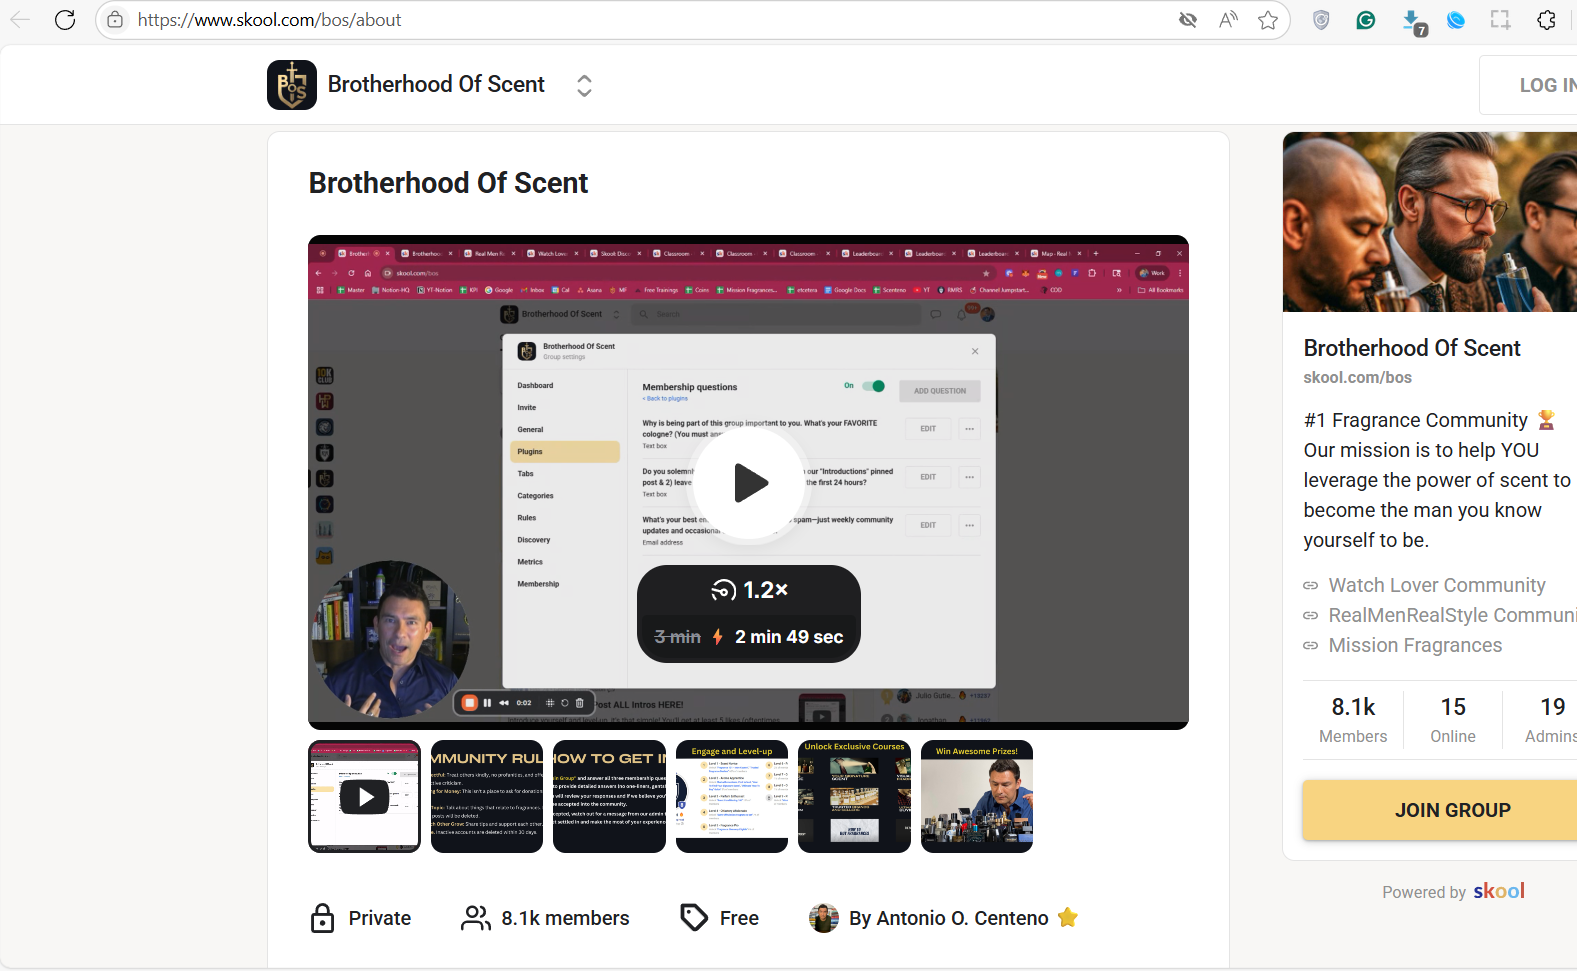Open the RealMenRealStyle Community link
The image size is (1577, 971).
1452,615
